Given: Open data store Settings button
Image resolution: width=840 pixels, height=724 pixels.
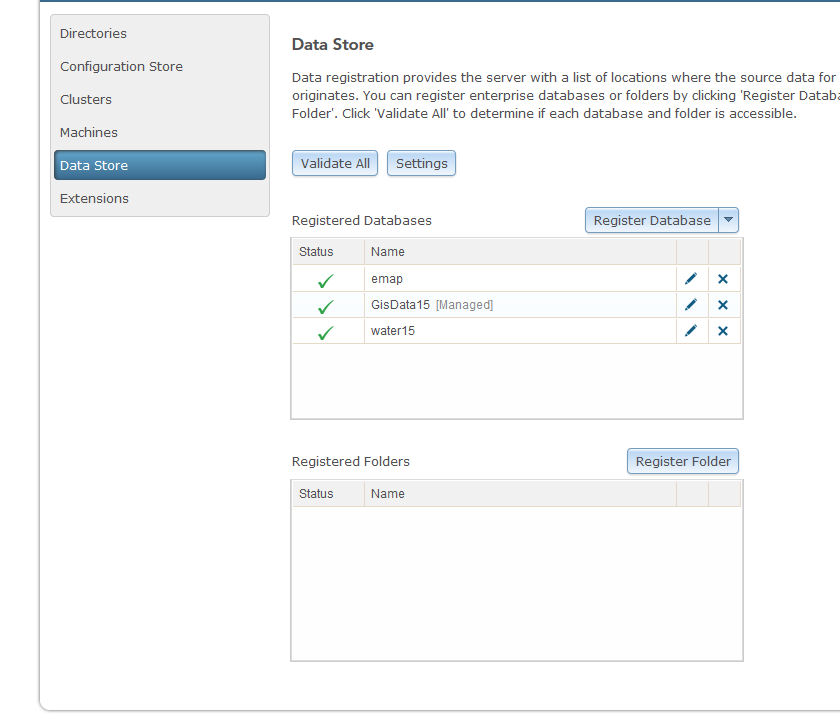Looking at the screenshot, I should point(421,163).
